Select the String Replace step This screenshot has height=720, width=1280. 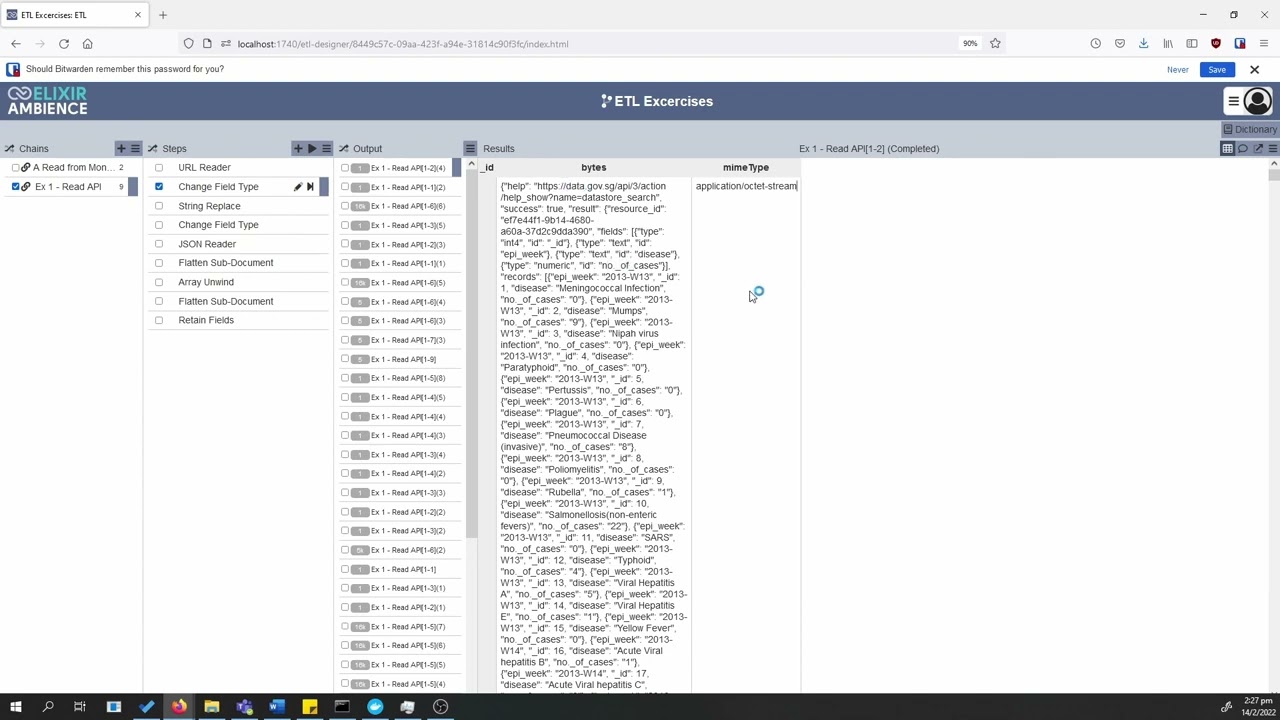point(209,206)
